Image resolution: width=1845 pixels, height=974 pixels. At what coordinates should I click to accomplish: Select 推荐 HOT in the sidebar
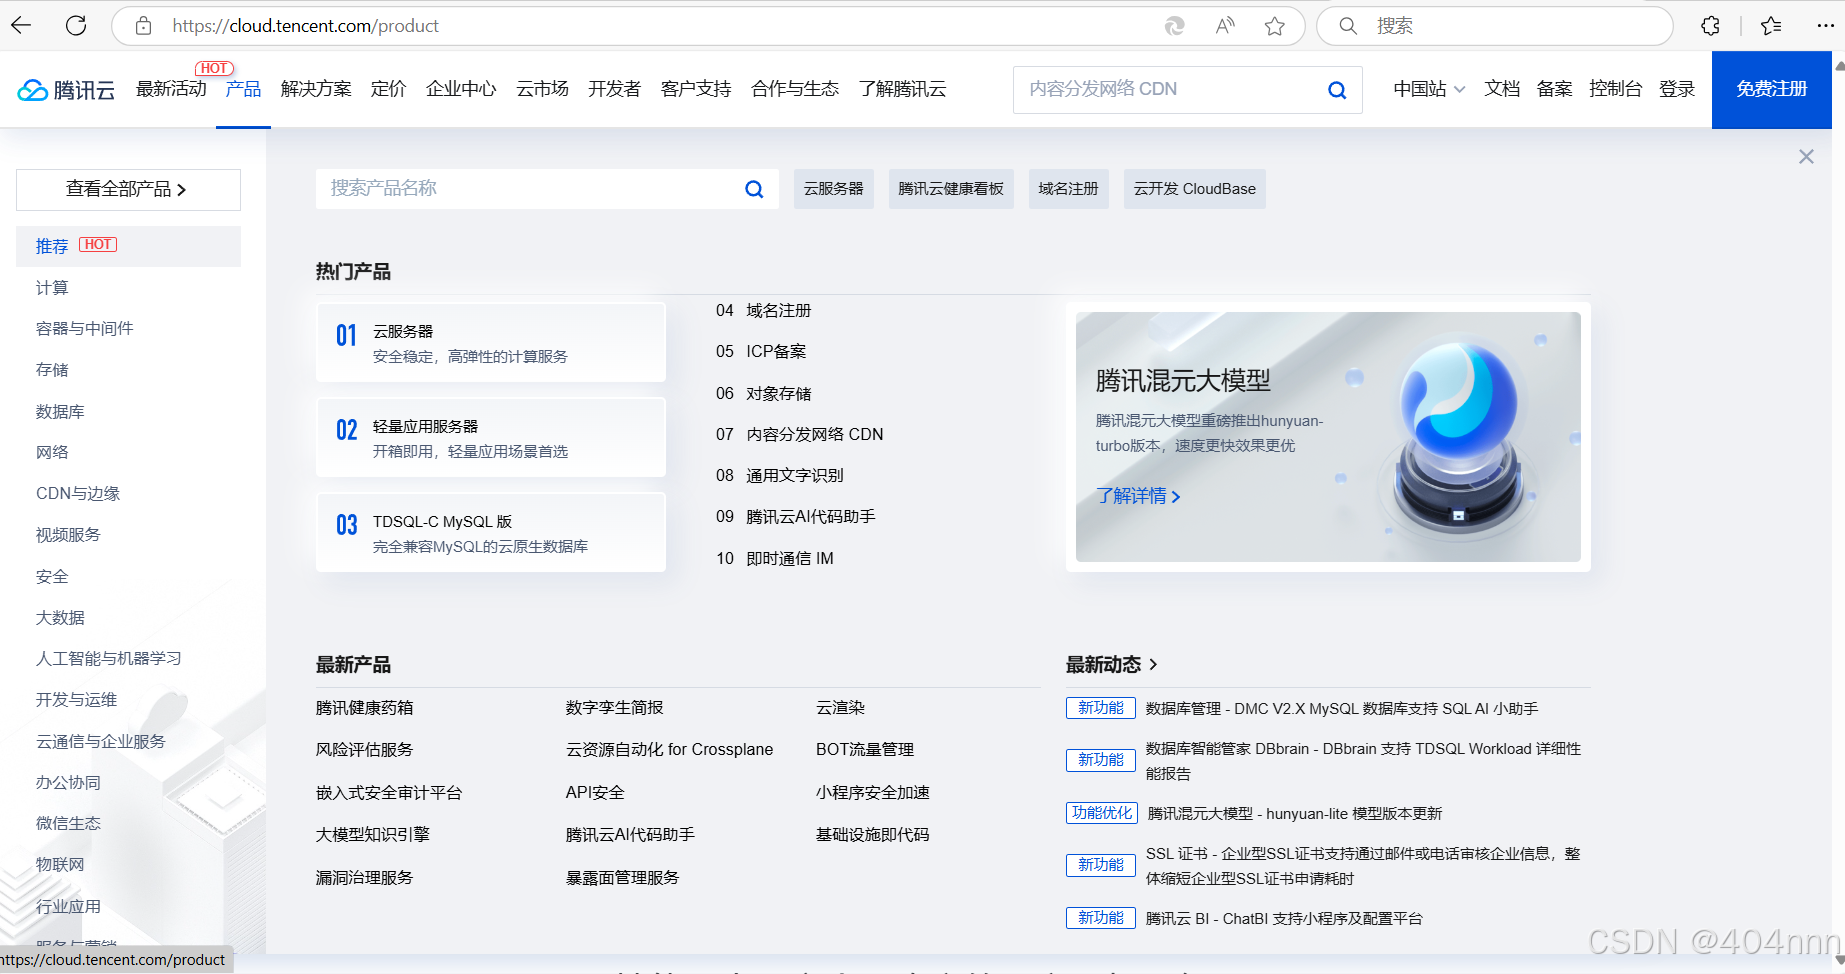pos(128,246)
